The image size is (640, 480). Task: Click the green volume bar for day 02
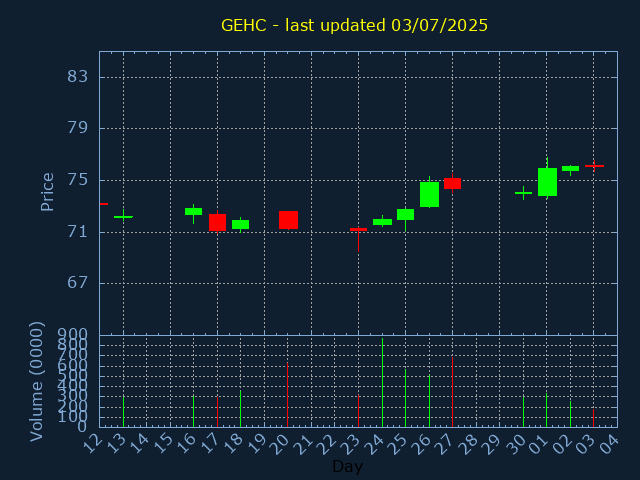[570, 414]
